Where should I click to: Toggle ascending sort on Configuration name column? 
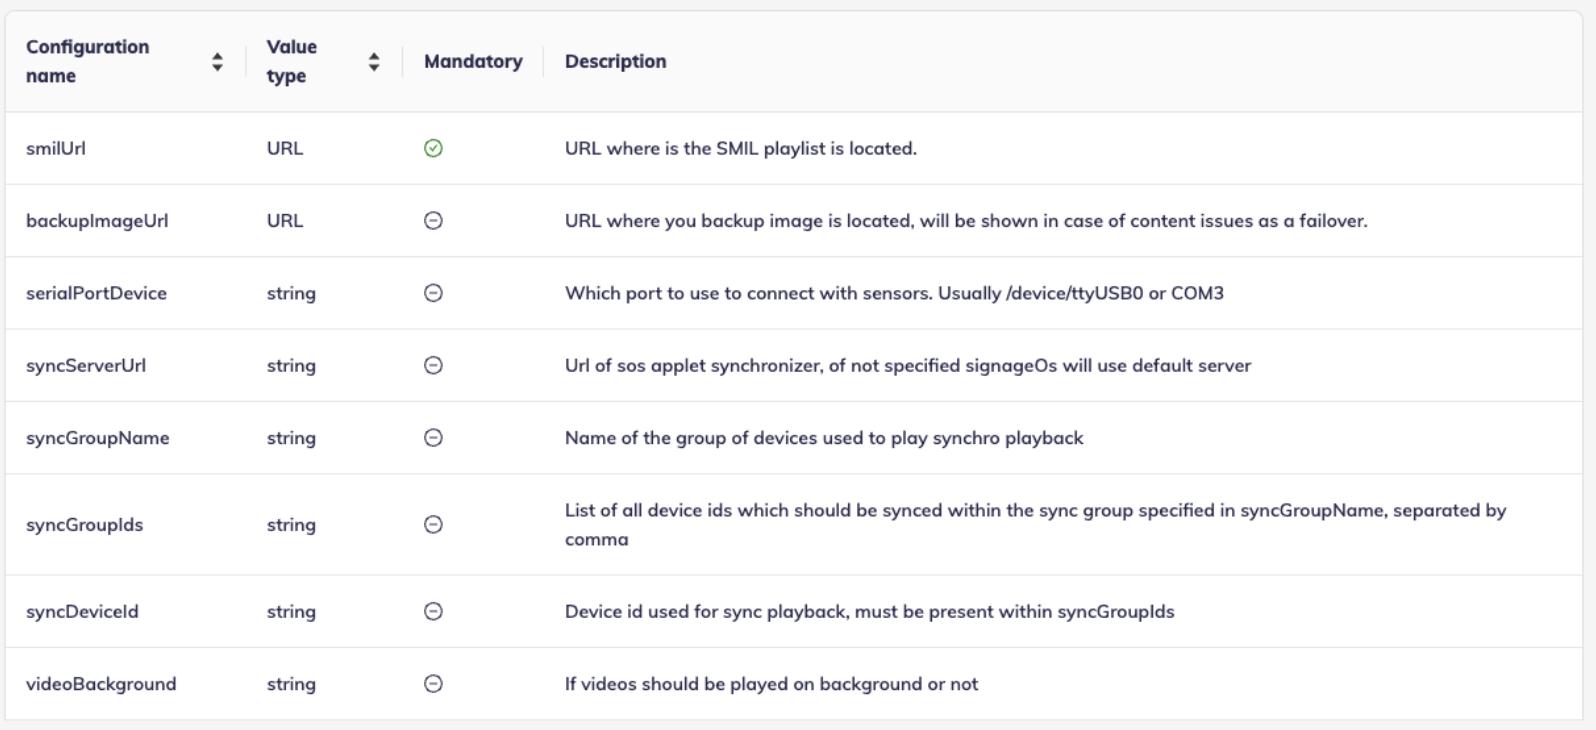click(220, 55)
